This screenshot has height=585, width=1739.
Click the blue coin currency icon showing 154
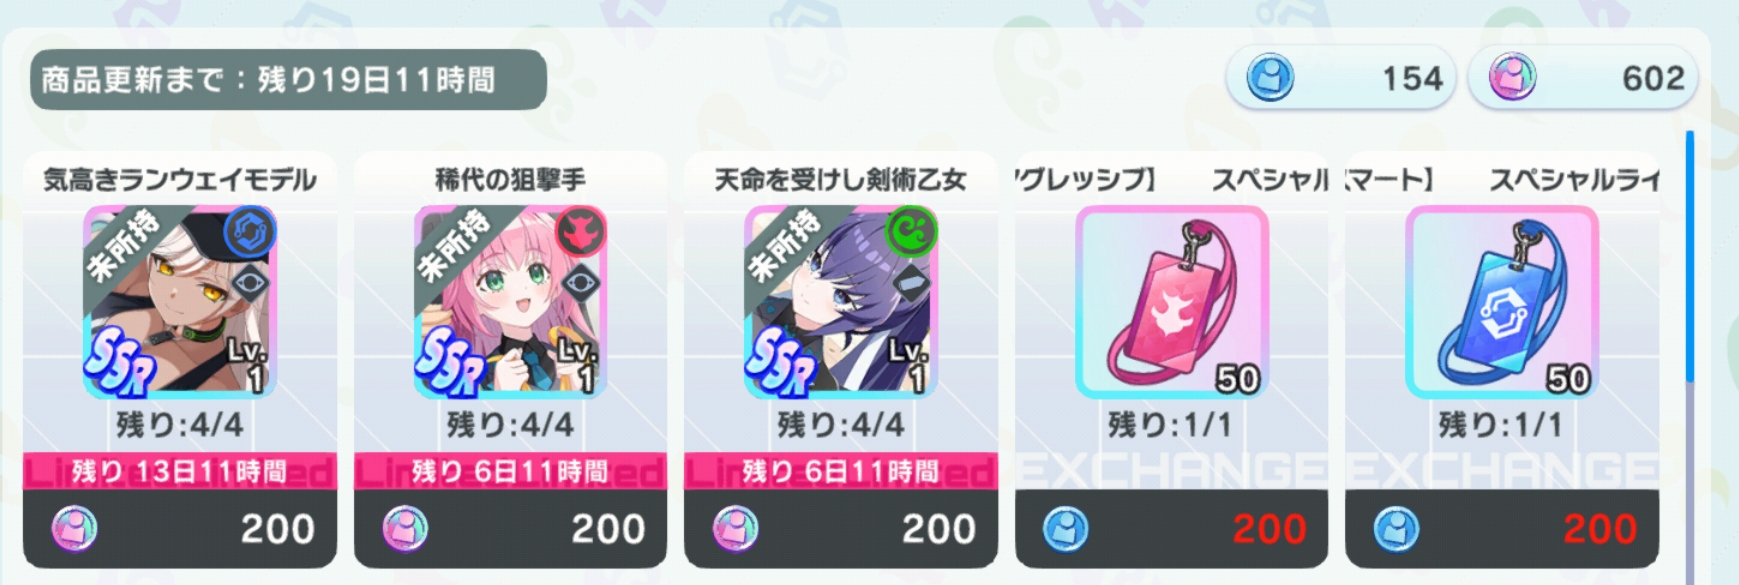(1269, 78)
